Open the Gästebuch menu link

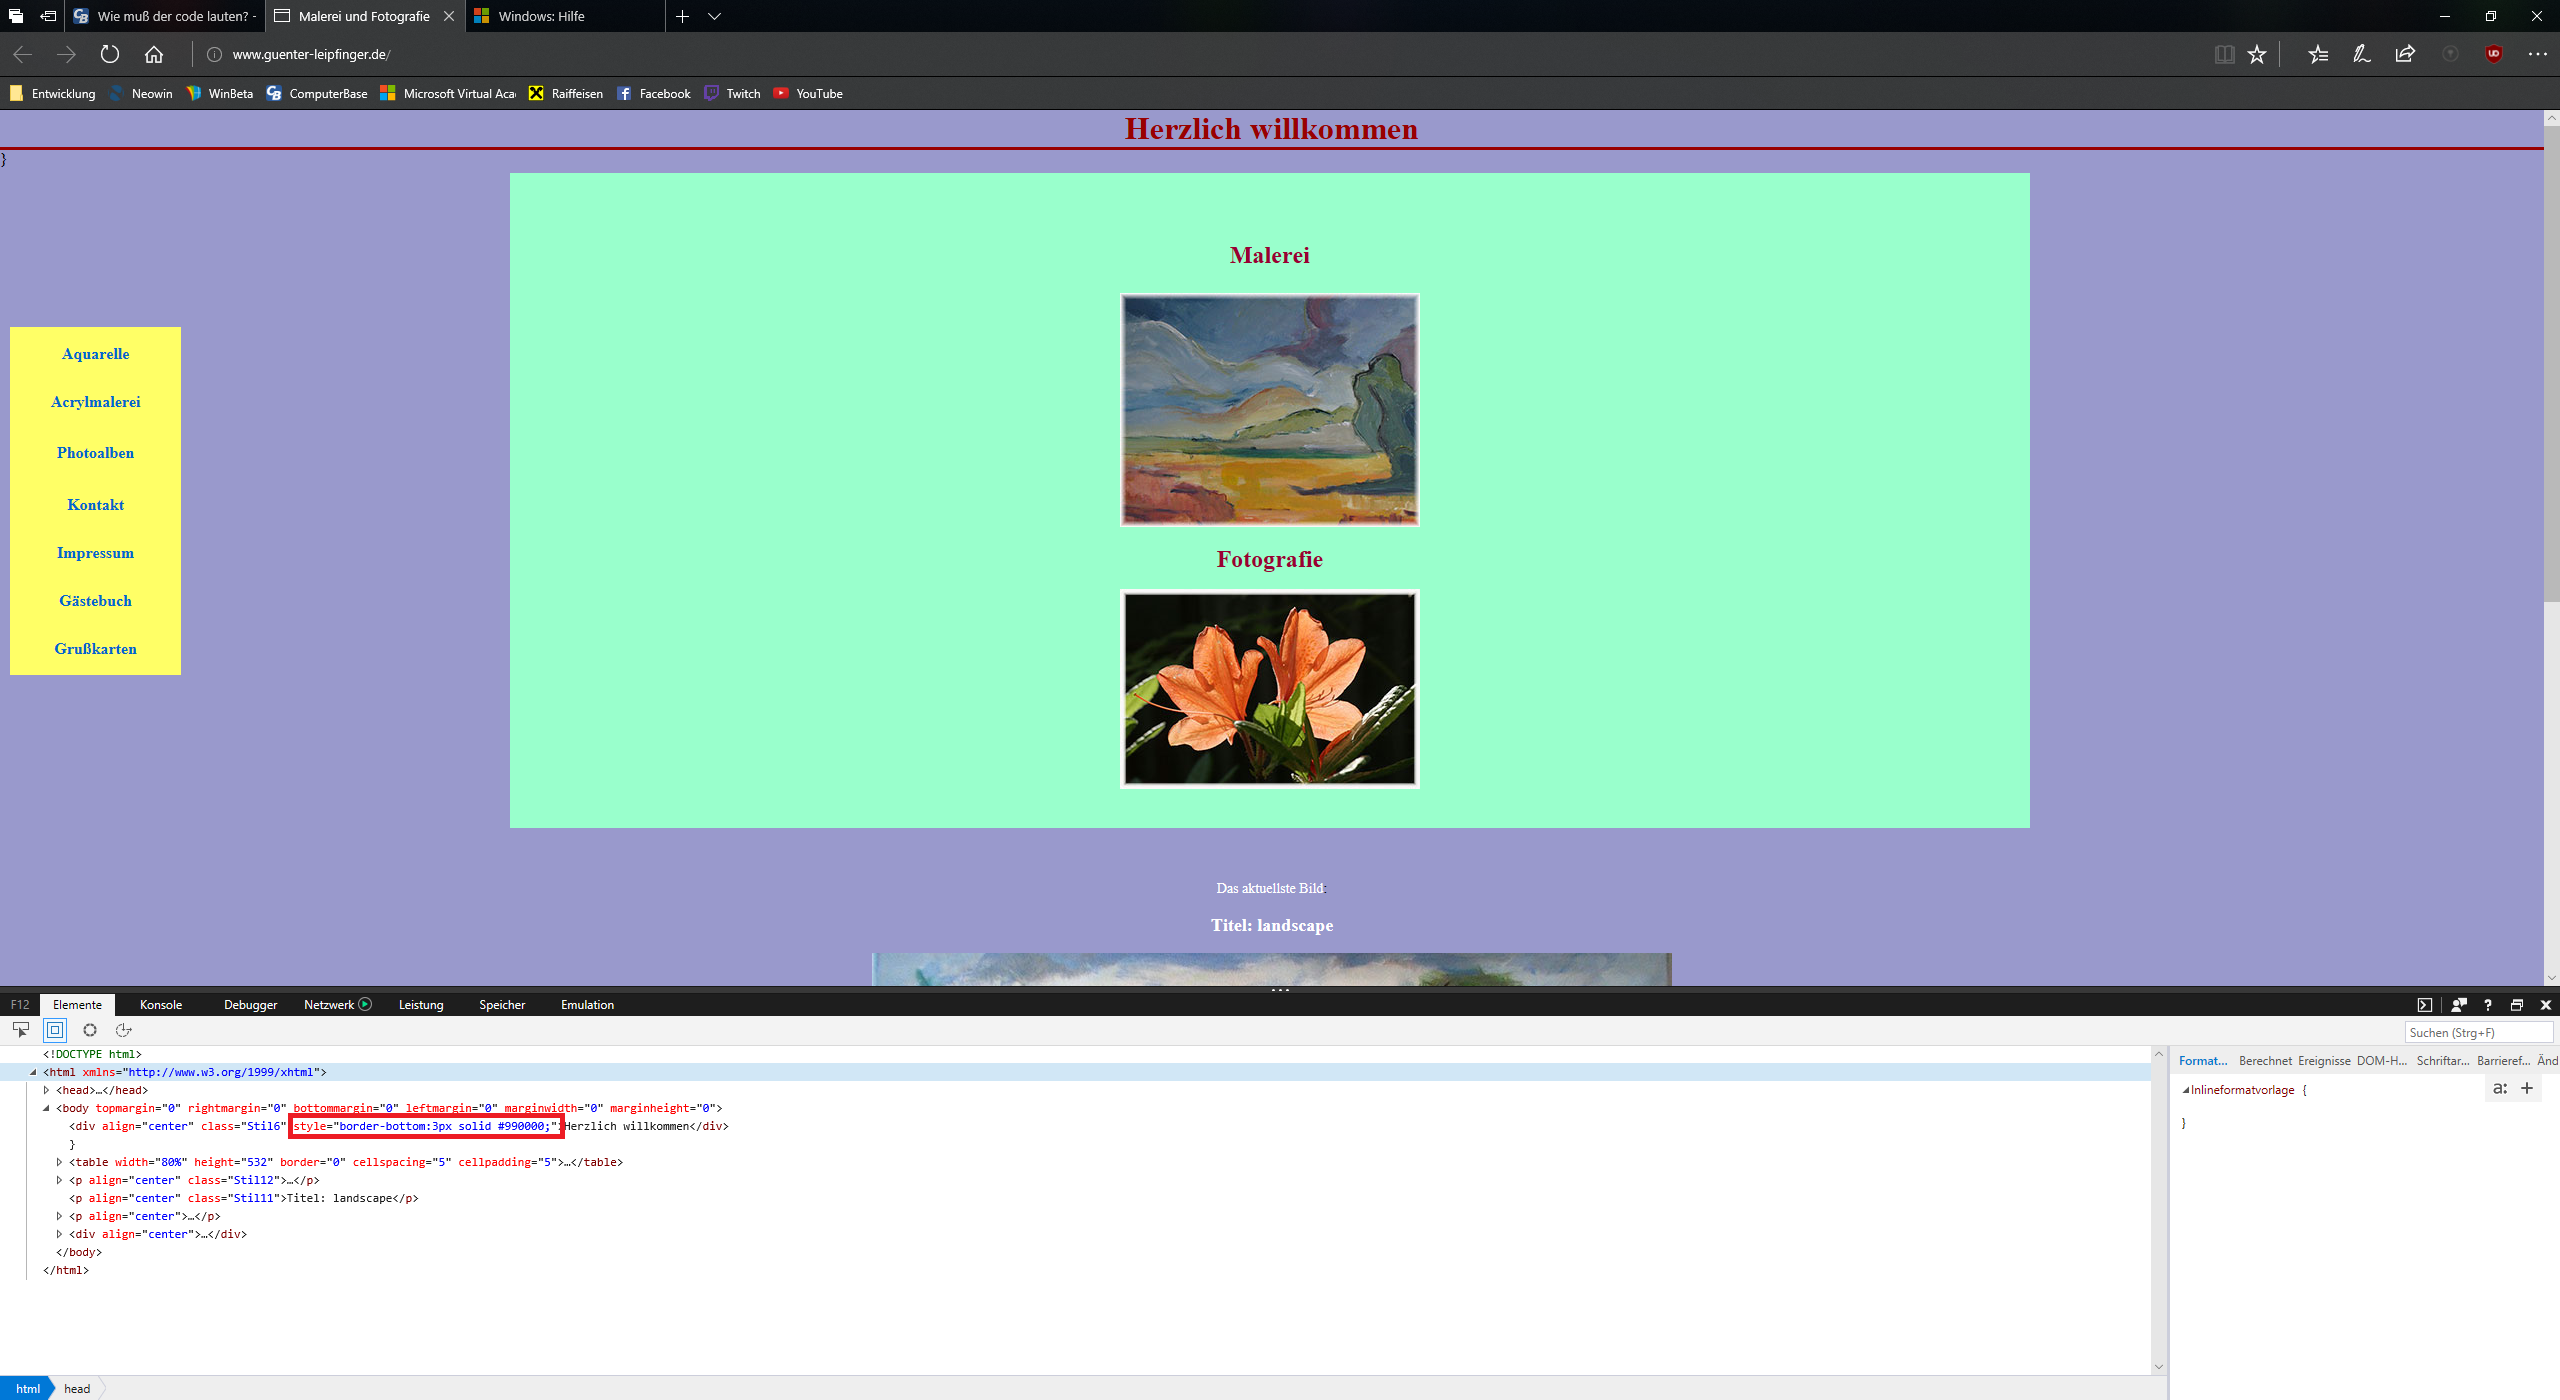(x=95, y=601)
